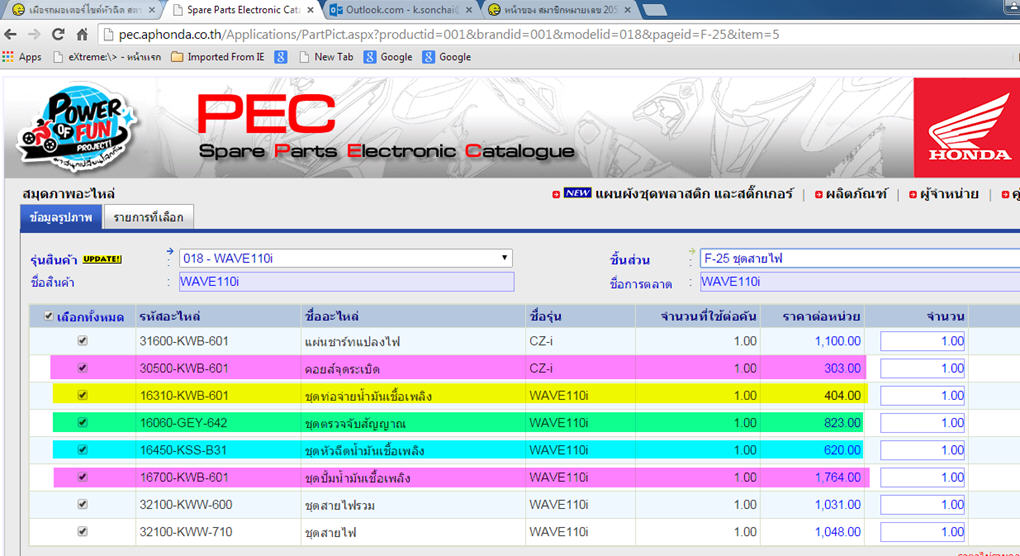Viewport: 1020px width, 556px height.
Task: Click the price 823.00
Action: pos(842,423)
